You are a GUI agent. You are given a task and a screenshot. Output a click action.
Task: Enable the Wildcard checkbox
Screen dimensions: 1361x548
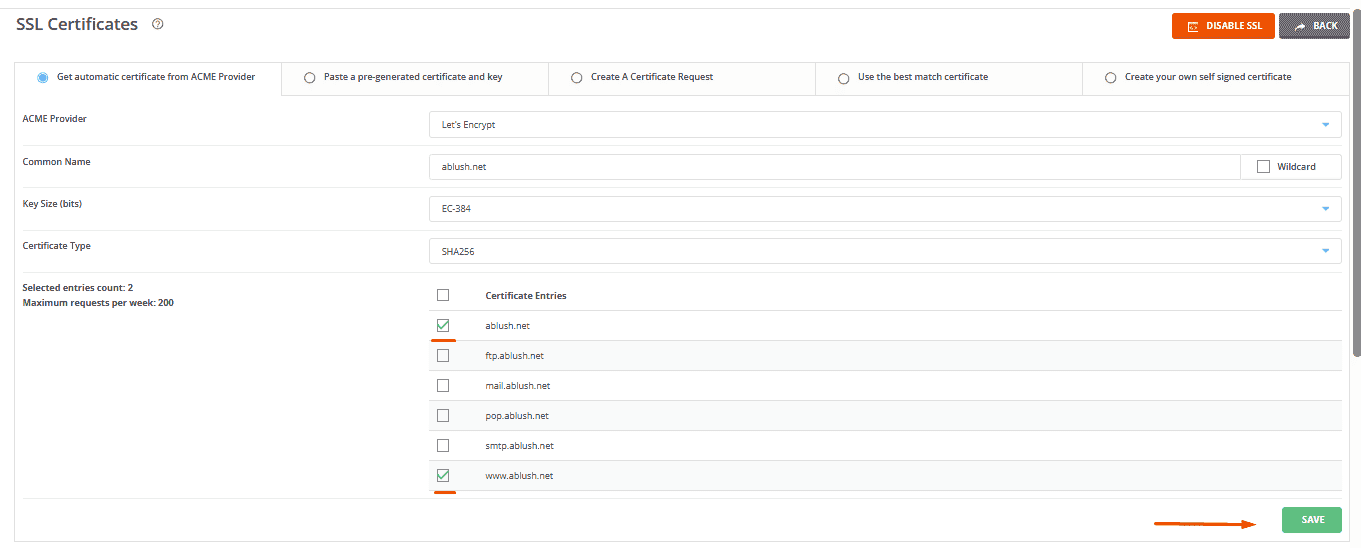tap(1263, 167)
